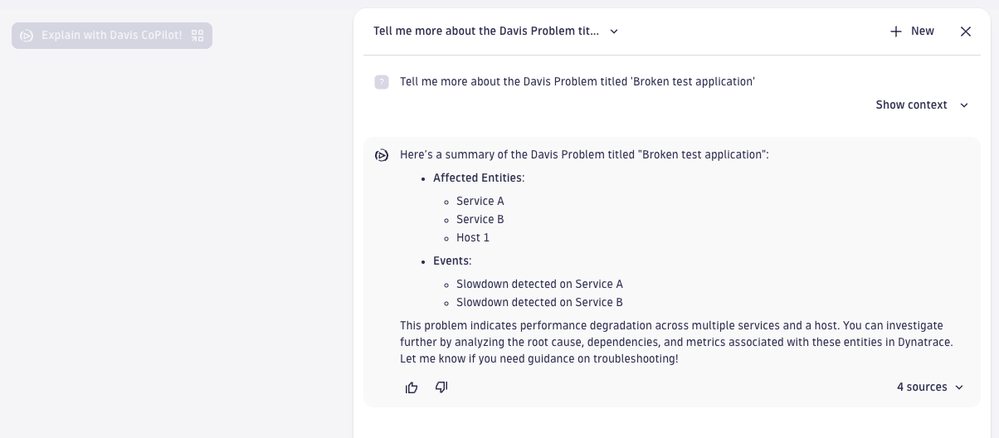The height and width of the screenshot is (438, 999).
Task: Close the Davis CoPilot chat panel
Action: (x=965, y=31)
